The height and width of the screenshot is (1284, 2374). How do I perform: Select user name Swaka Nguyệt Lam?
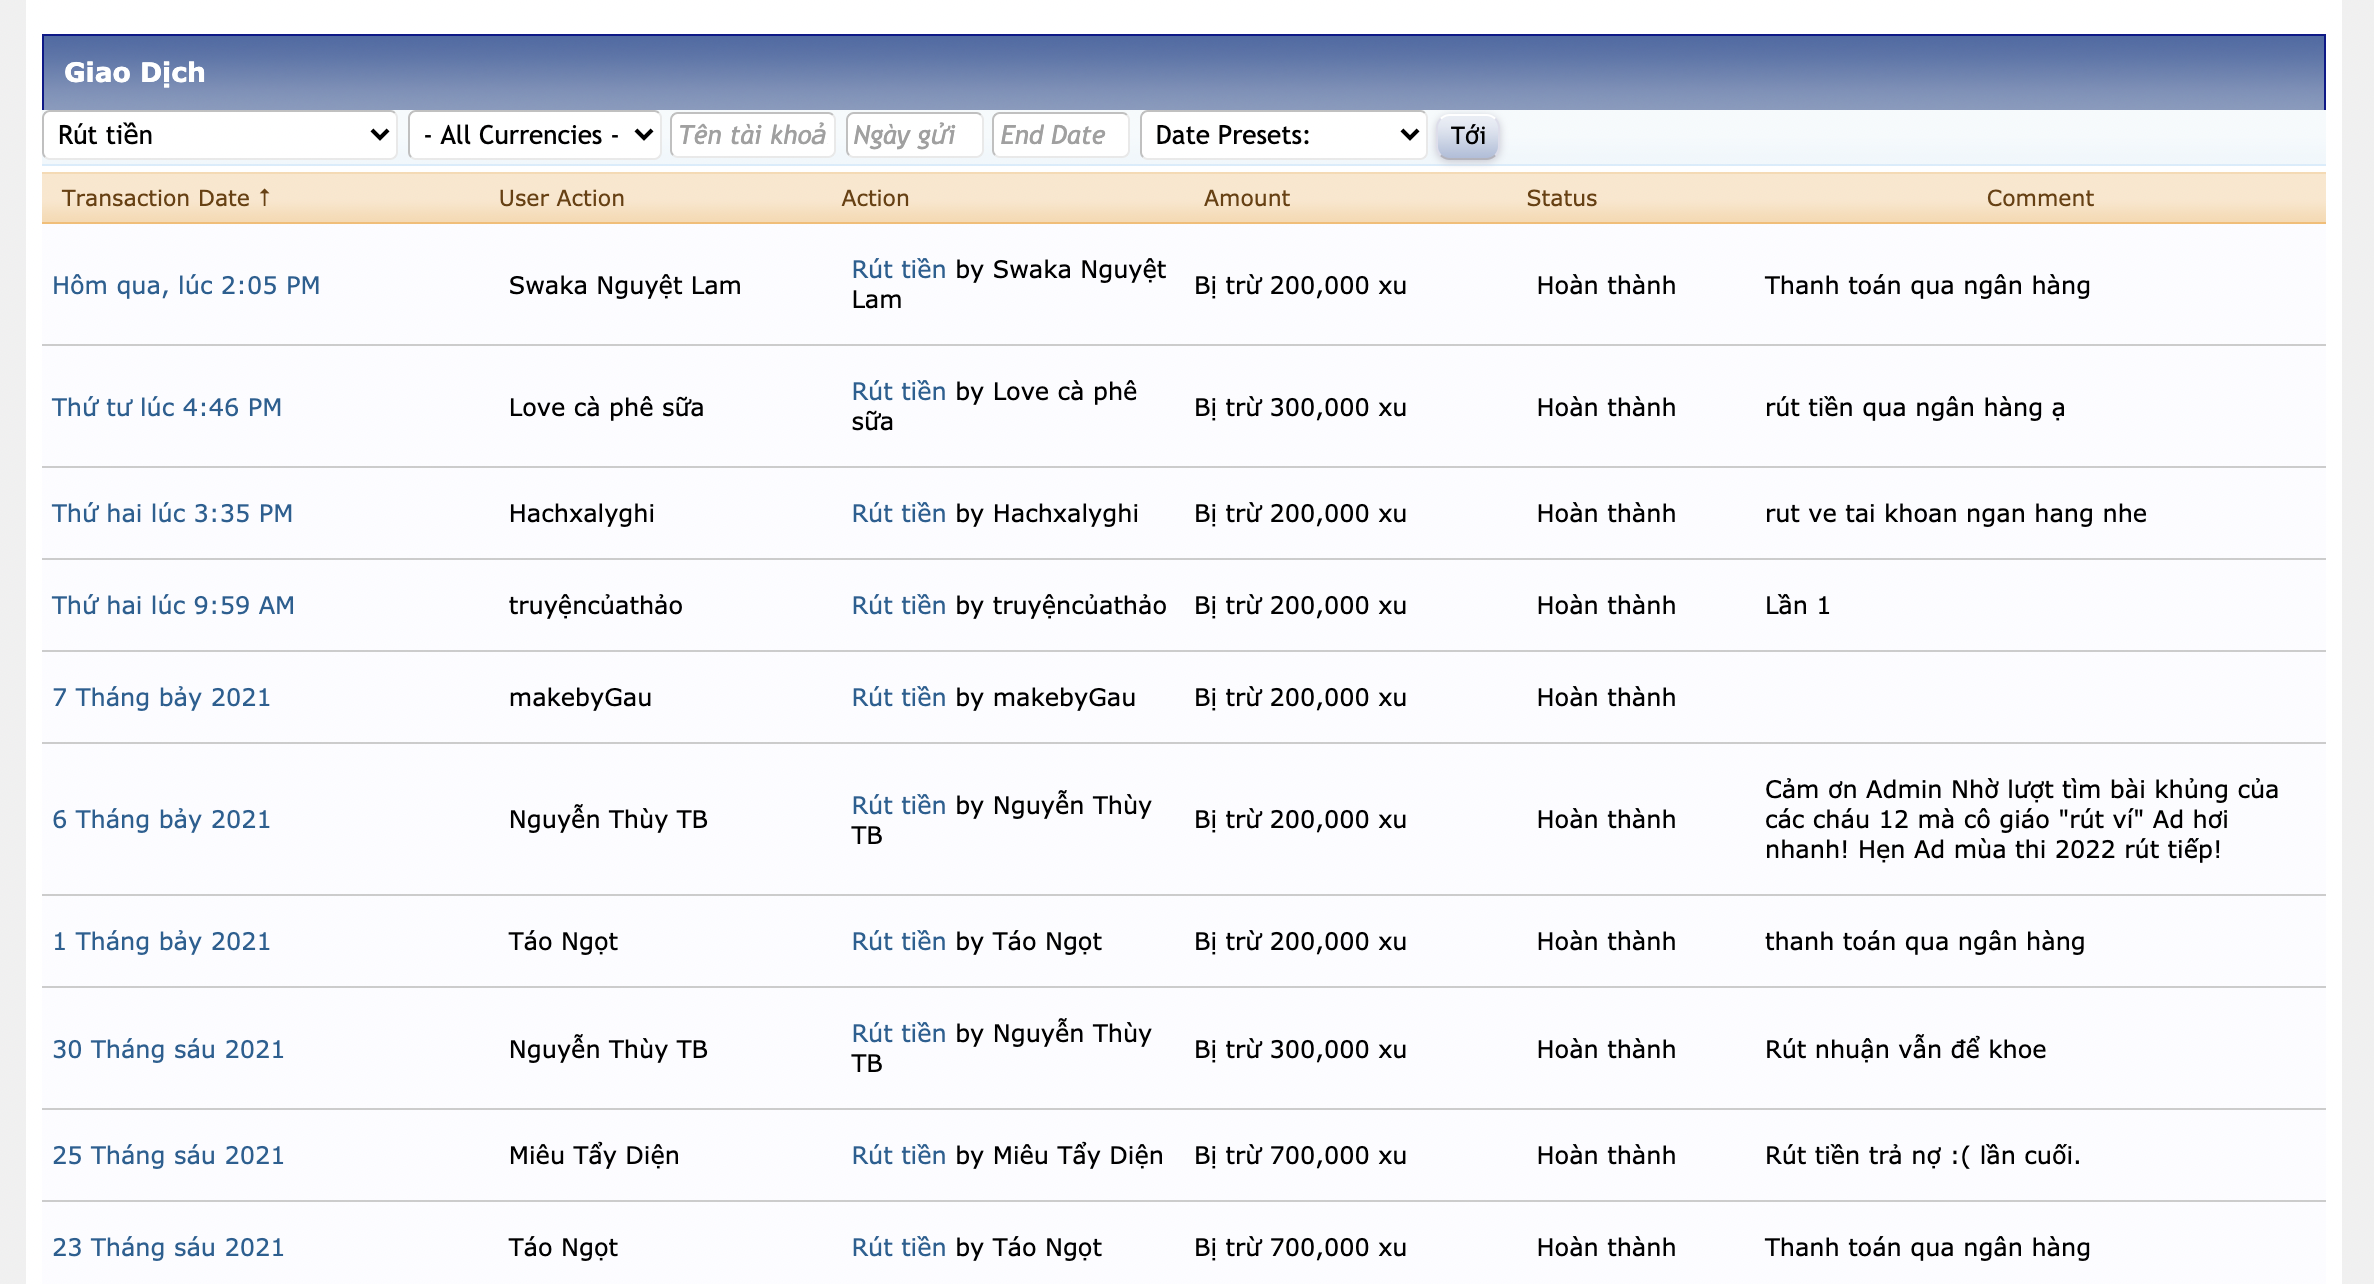point(625,286)
